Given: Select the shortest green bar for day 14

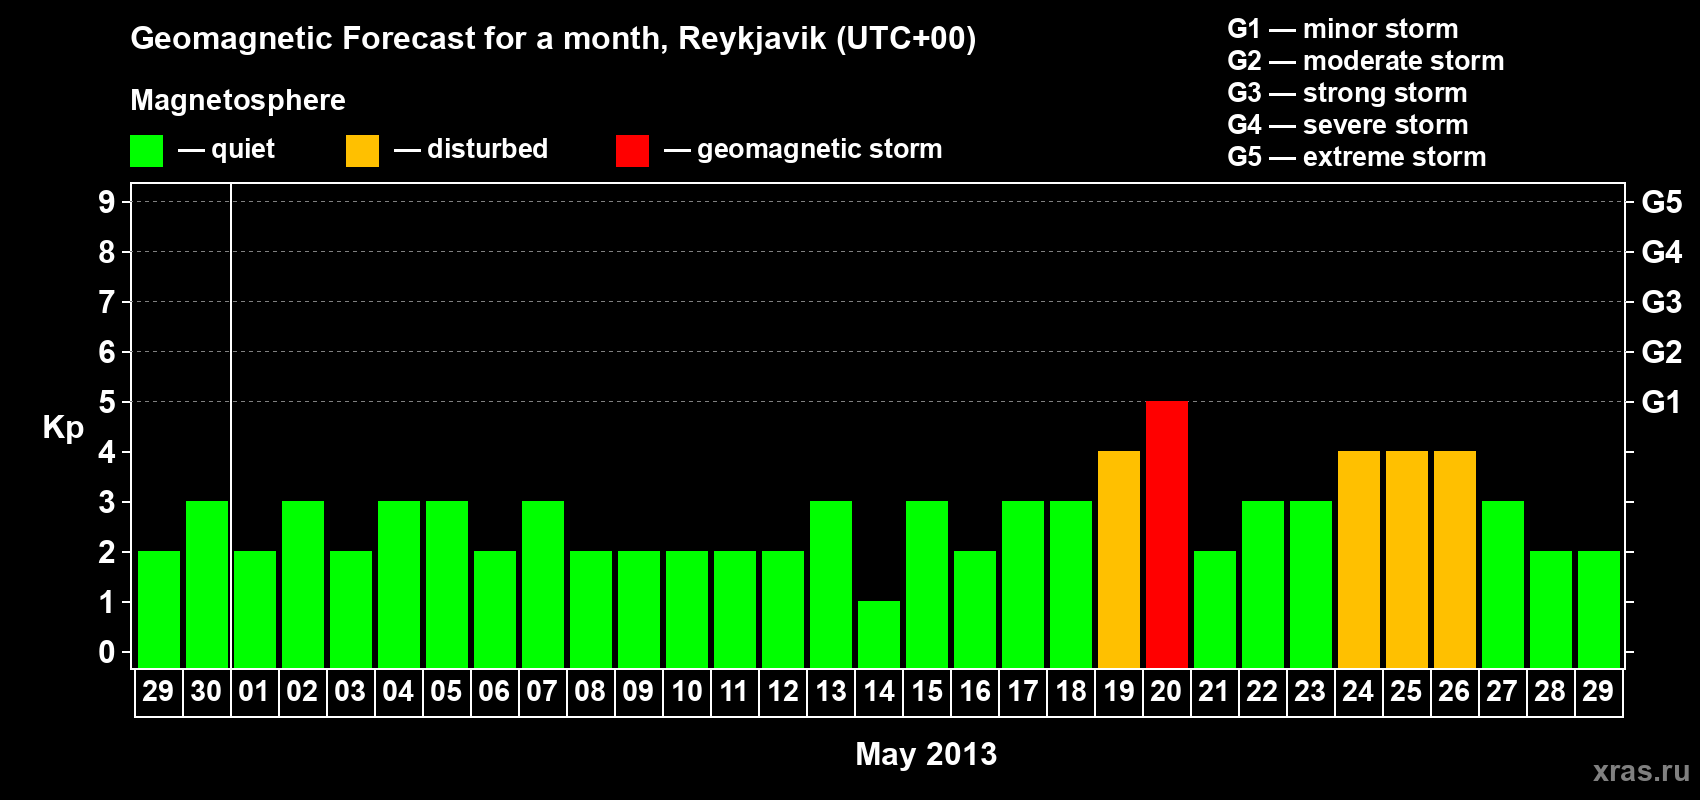Looking at the screenshot, I should point(879,634).
